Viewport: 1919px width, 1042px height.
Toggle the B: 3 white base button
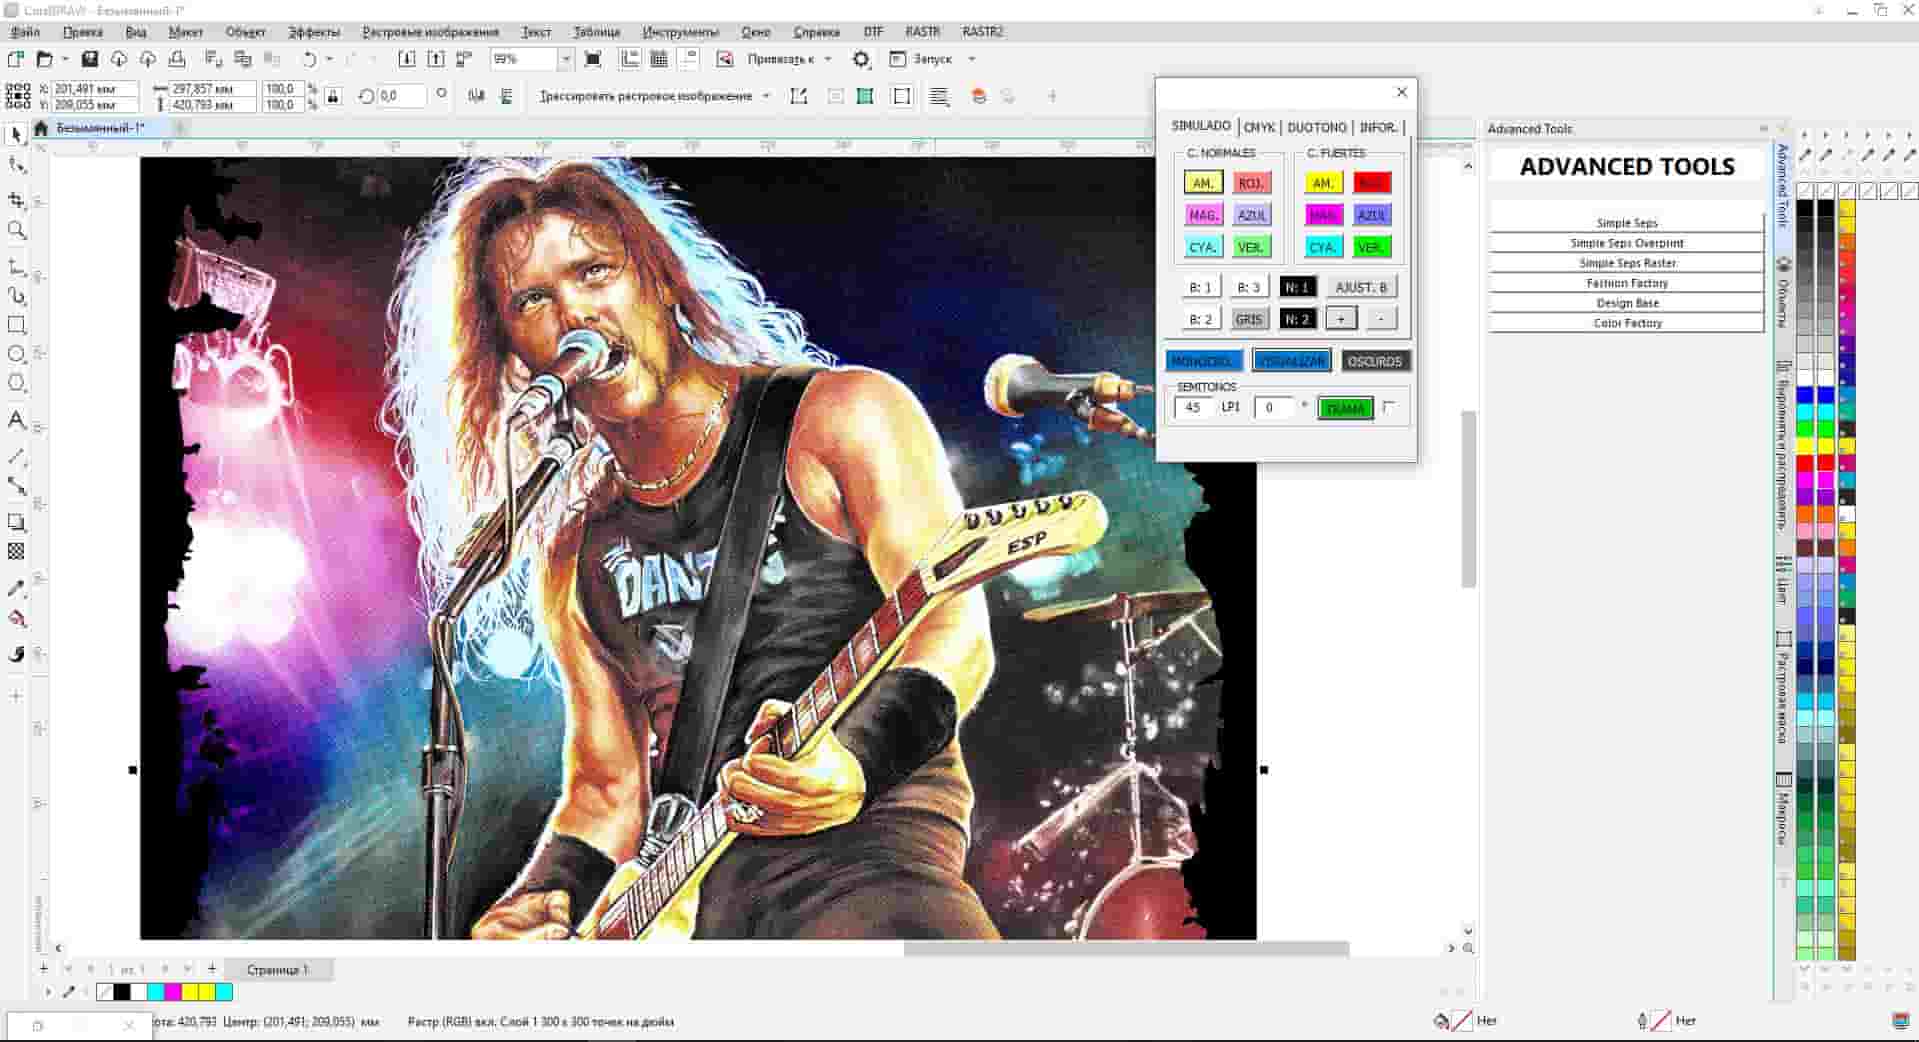1248,287
